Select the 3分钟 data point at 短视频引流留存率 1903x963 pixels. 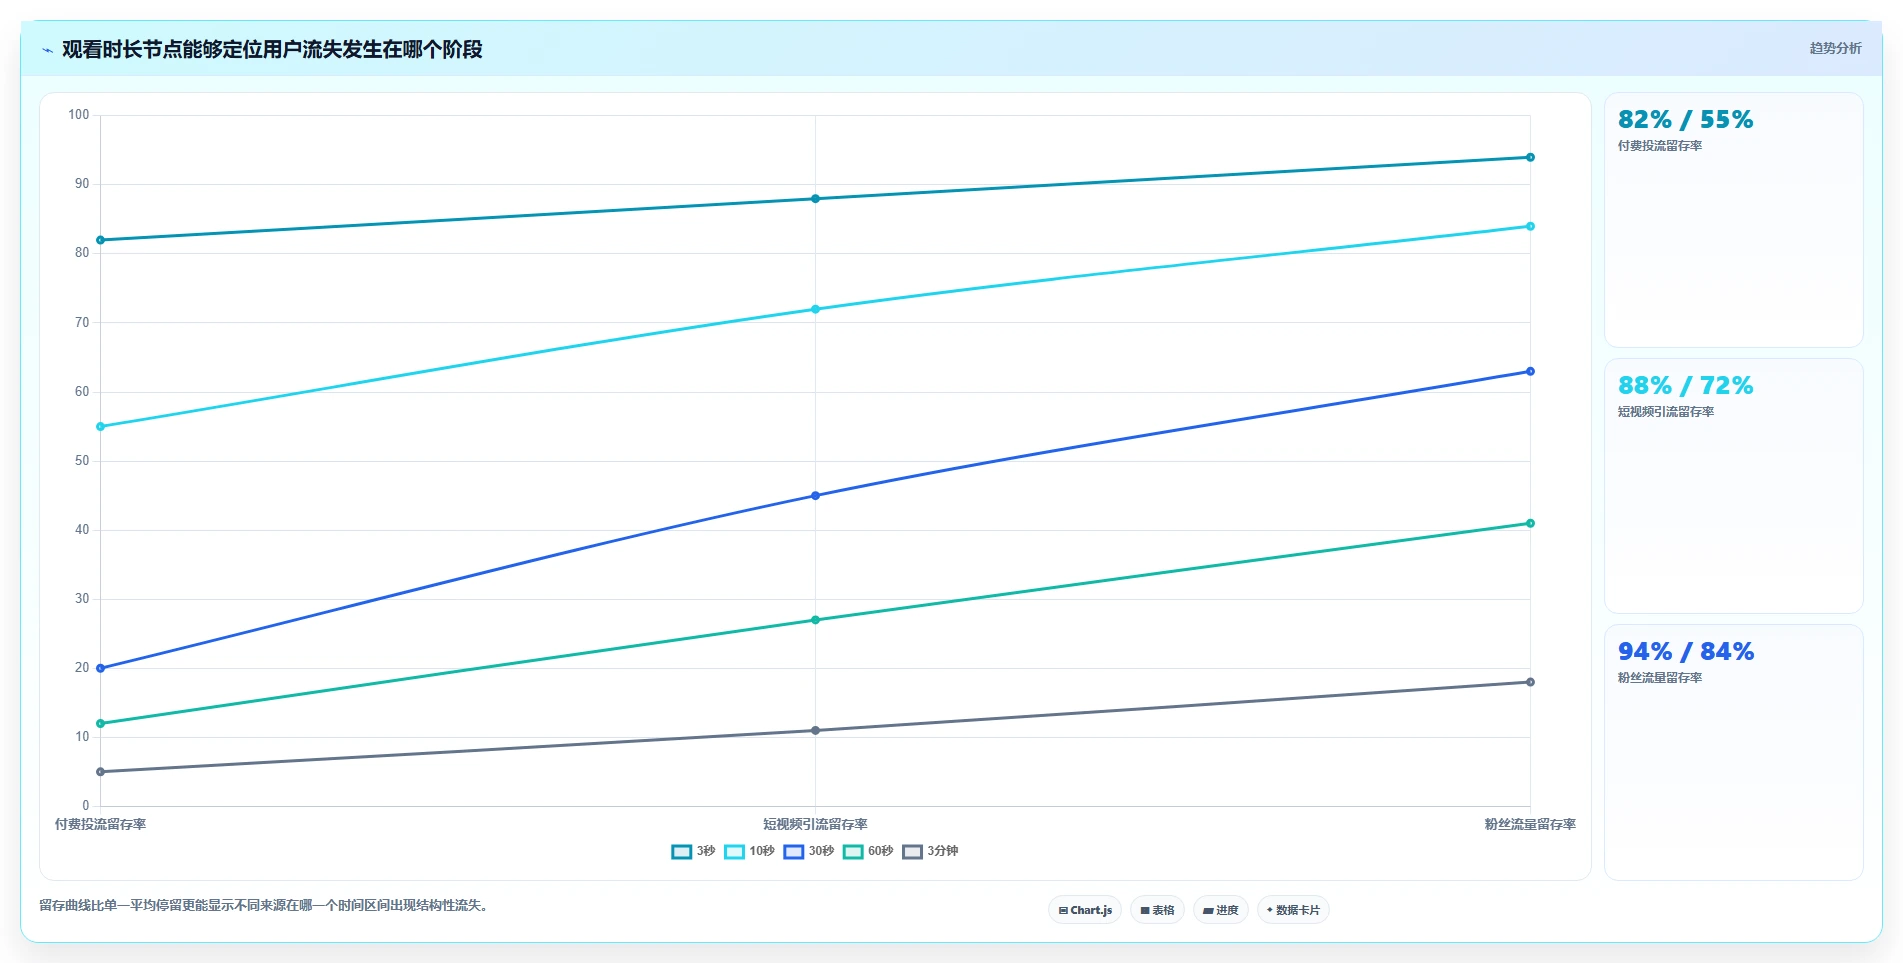tap(815, 731)
